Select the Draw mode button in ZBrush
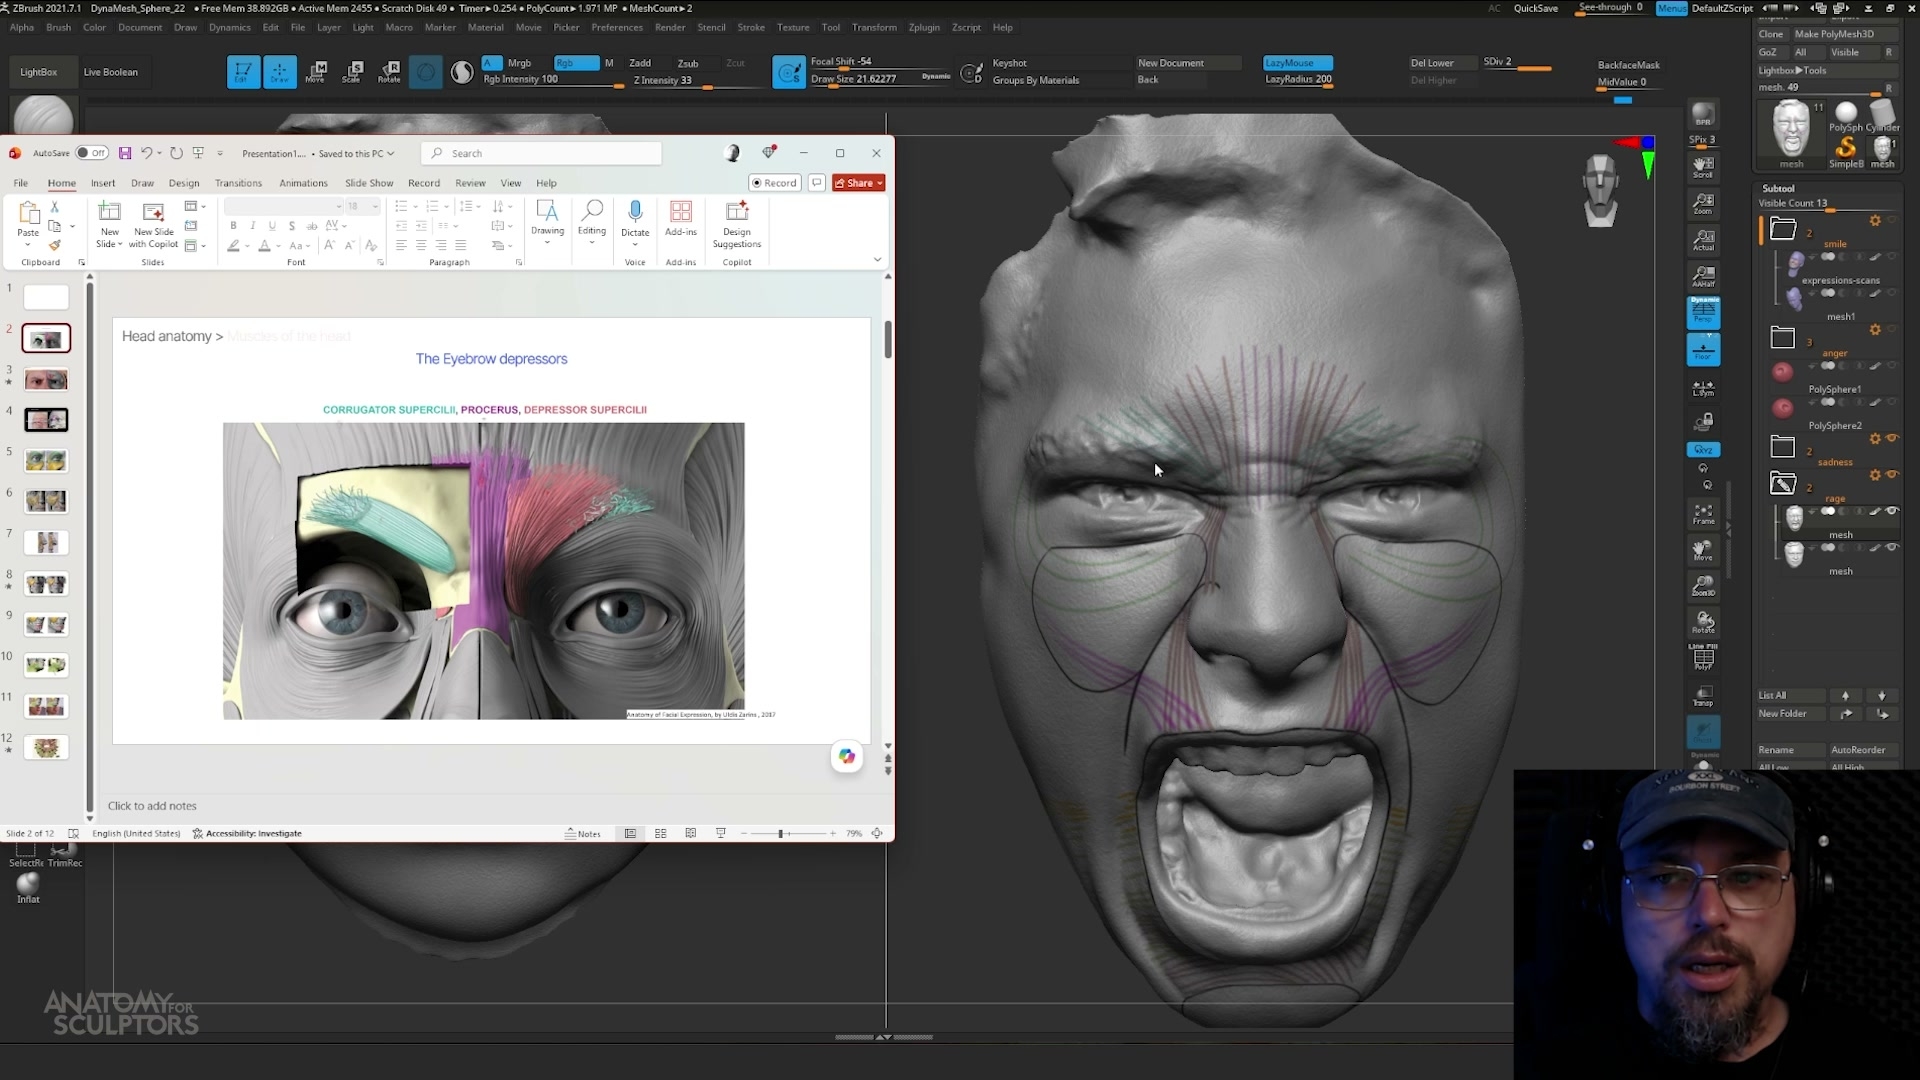The width and height of the screenshot is (1920, 1080). [x=280, y=72]
